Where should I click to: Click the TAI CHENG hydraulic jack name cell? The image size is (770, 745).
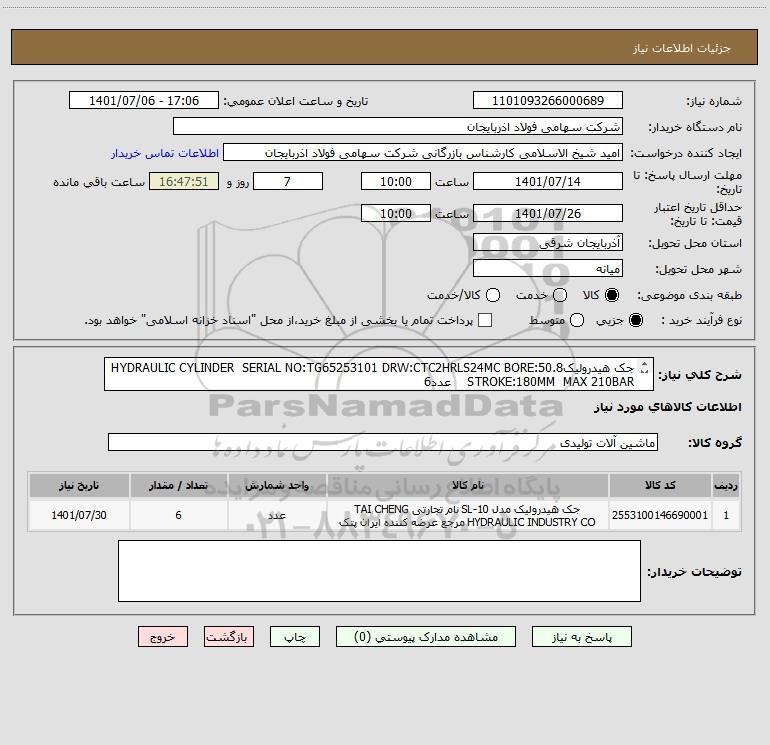(468, 515)
